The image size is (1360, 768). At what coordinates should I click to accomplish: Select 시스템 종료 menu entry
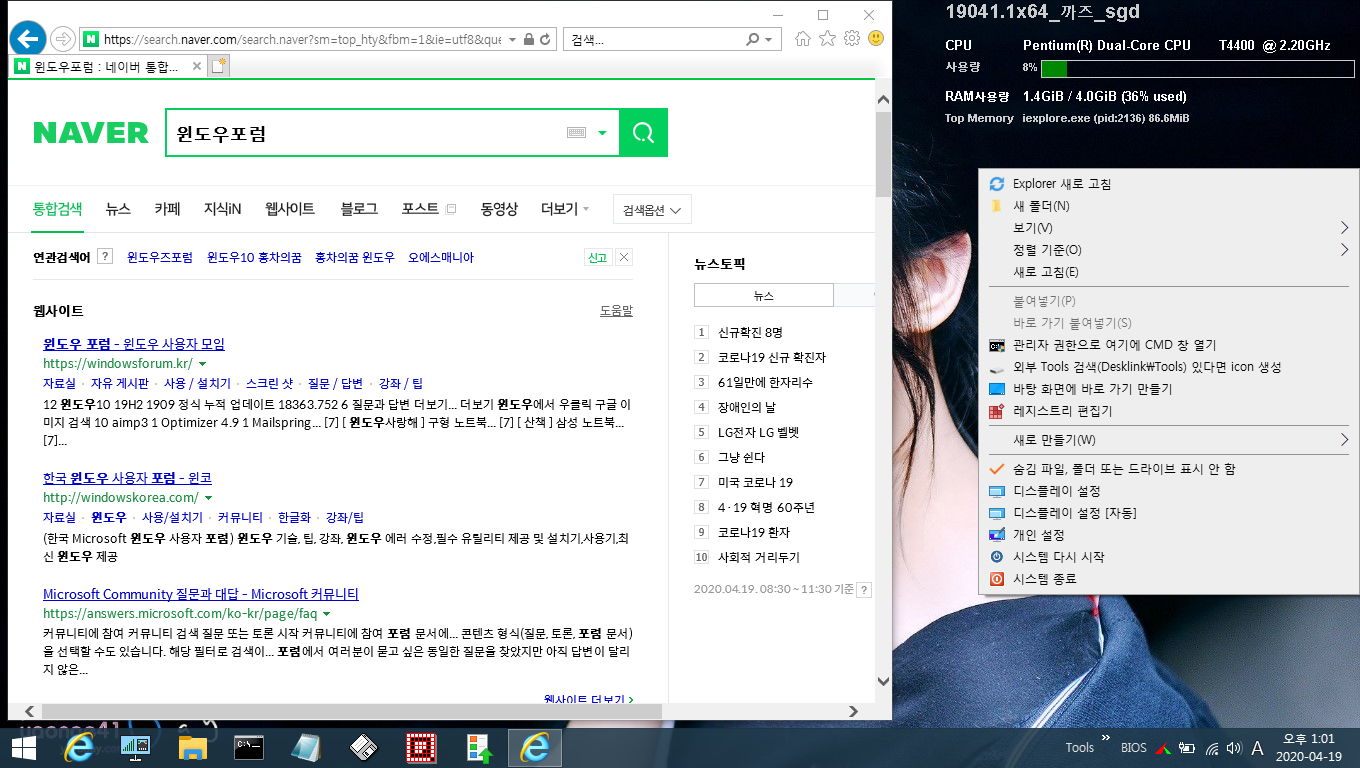[1166, 579]
